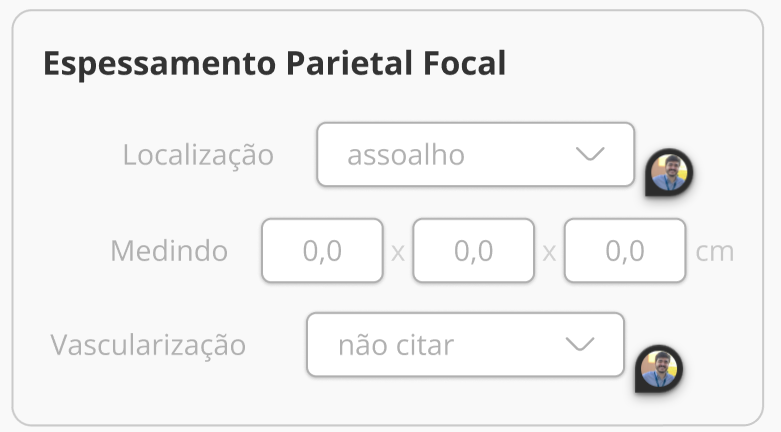Click the user photo in the upper comment pin
Viewport: 781px width, 432px height.
pos(669,171)
